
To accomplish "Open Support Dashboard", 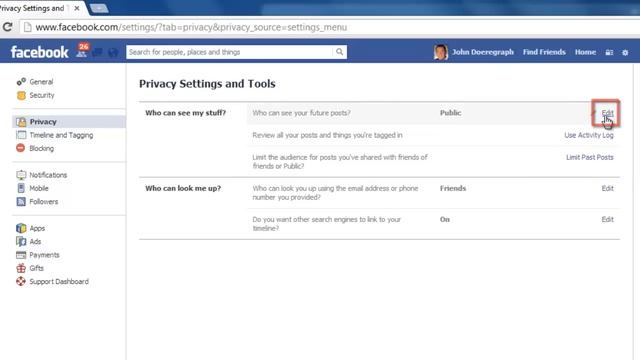I will pyautogui.click(x=59, y=282).
